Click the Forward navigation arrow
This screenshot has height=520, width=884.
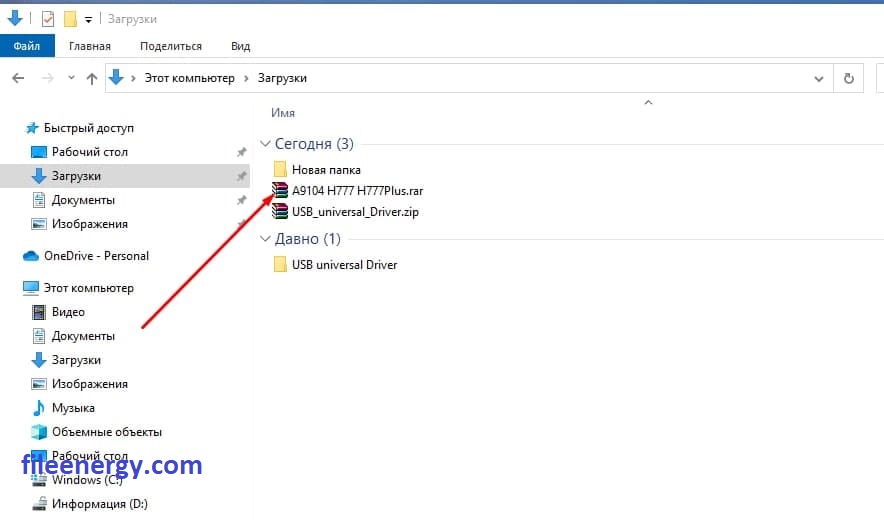coord(48,78)
